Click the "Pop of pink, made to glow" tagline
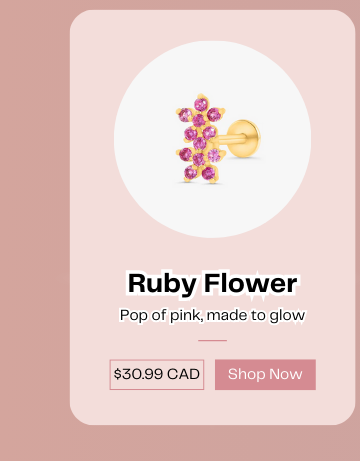 212,315
